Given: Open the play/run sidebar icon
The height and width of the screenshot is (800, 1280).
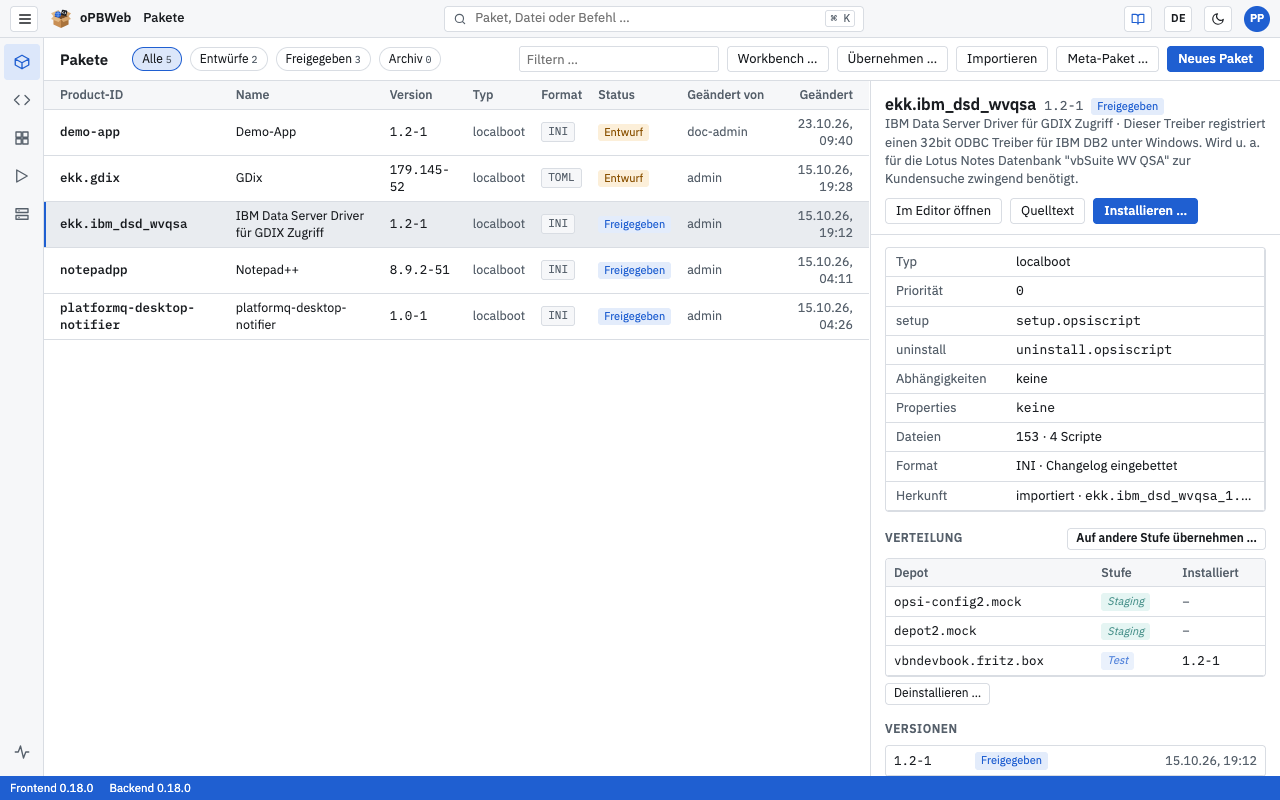Looking at the screenshot, I should point(22,176).
